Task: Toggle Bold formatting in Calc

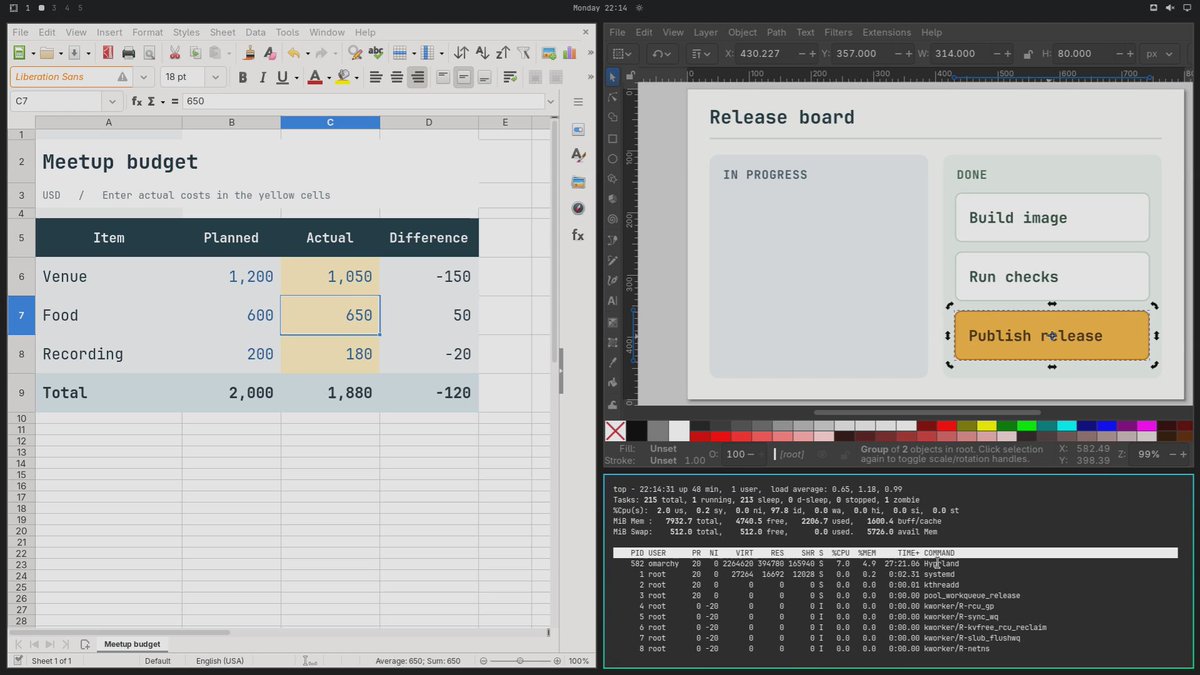Action: pyautogui.click(x=242, y=77)
